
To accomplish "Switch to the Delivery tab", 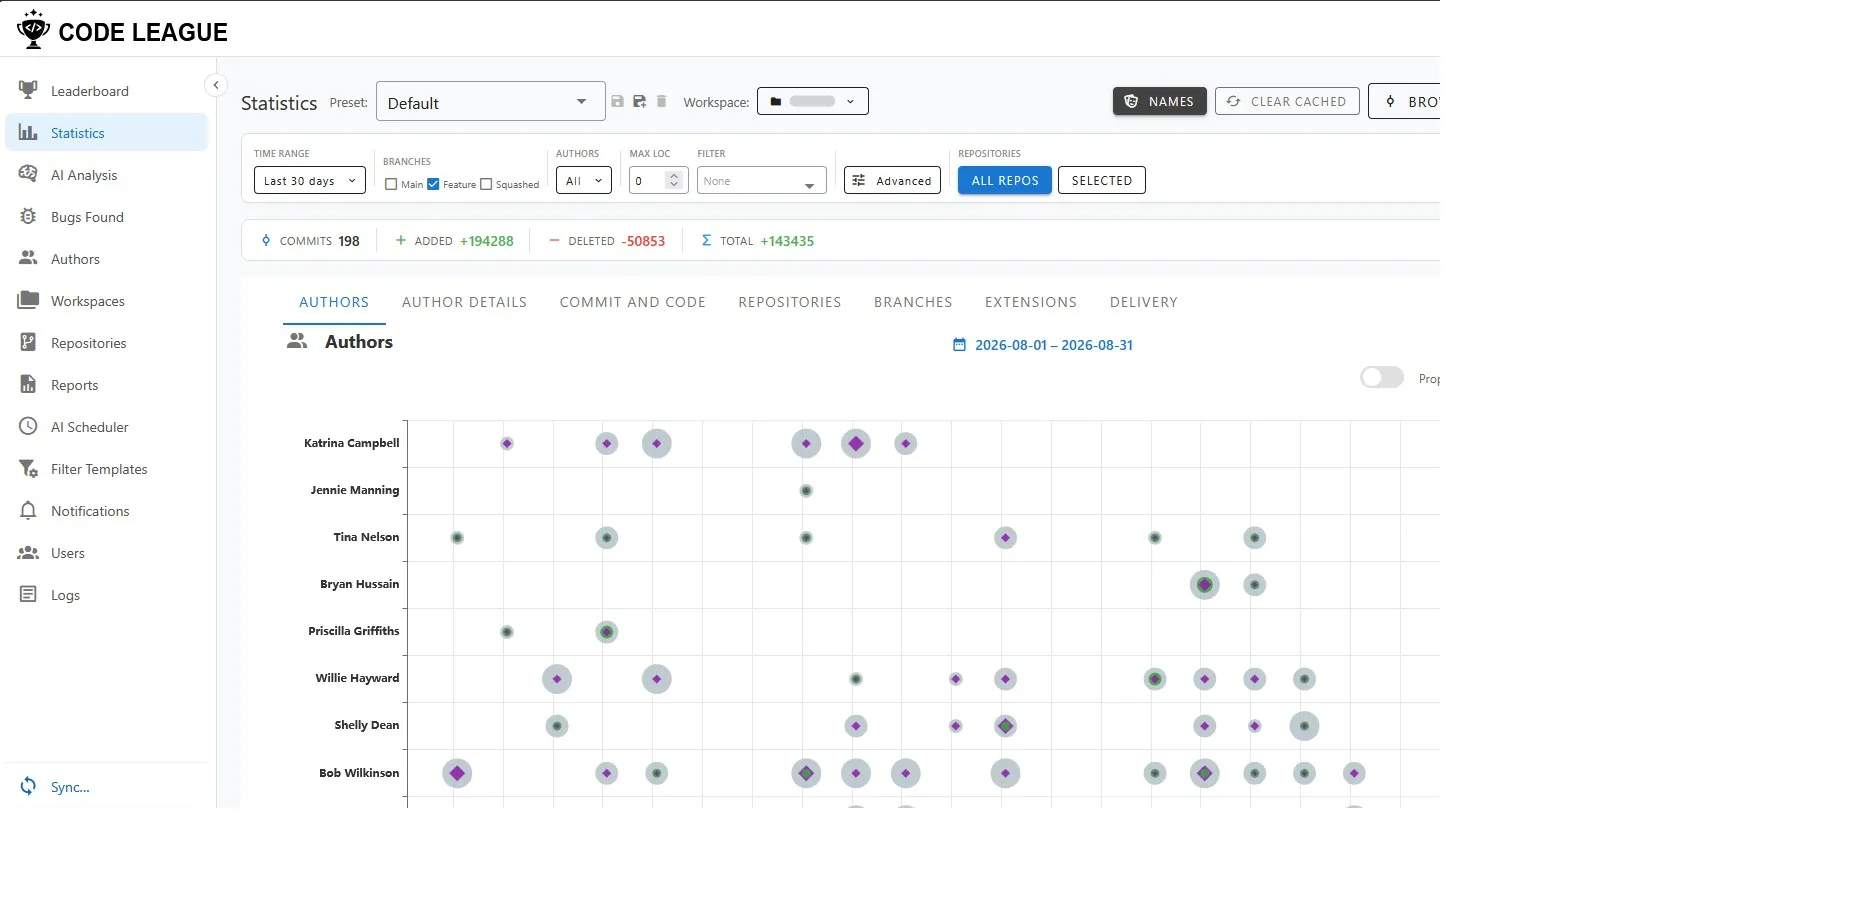I will 1143,302.
